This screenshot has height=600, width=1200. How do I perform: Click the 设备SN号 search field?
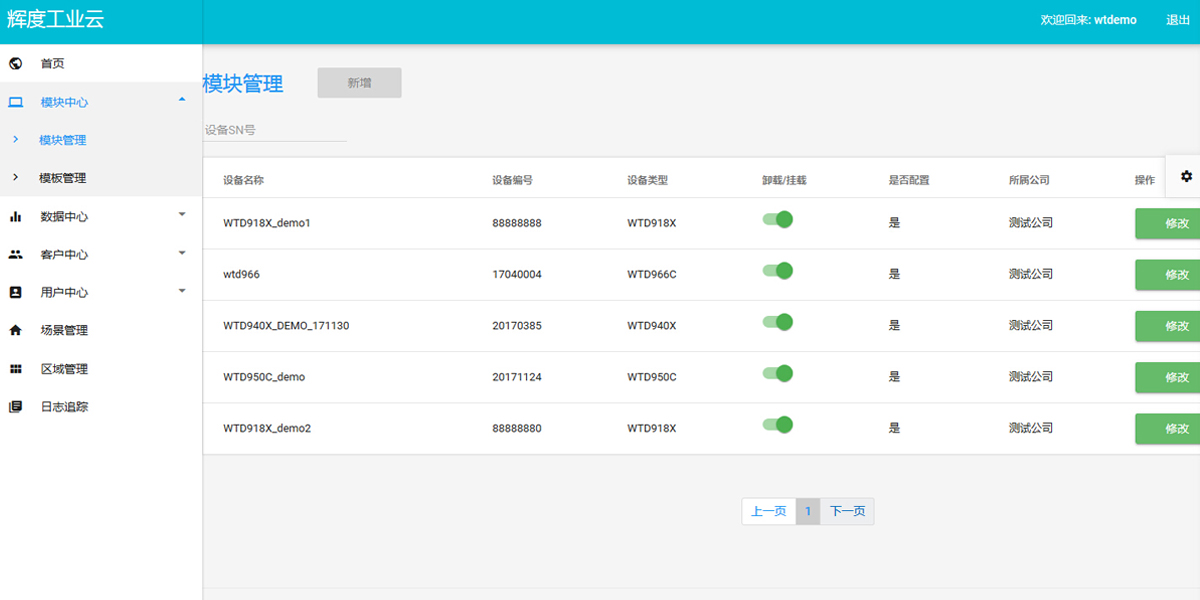tap(274, 130)
